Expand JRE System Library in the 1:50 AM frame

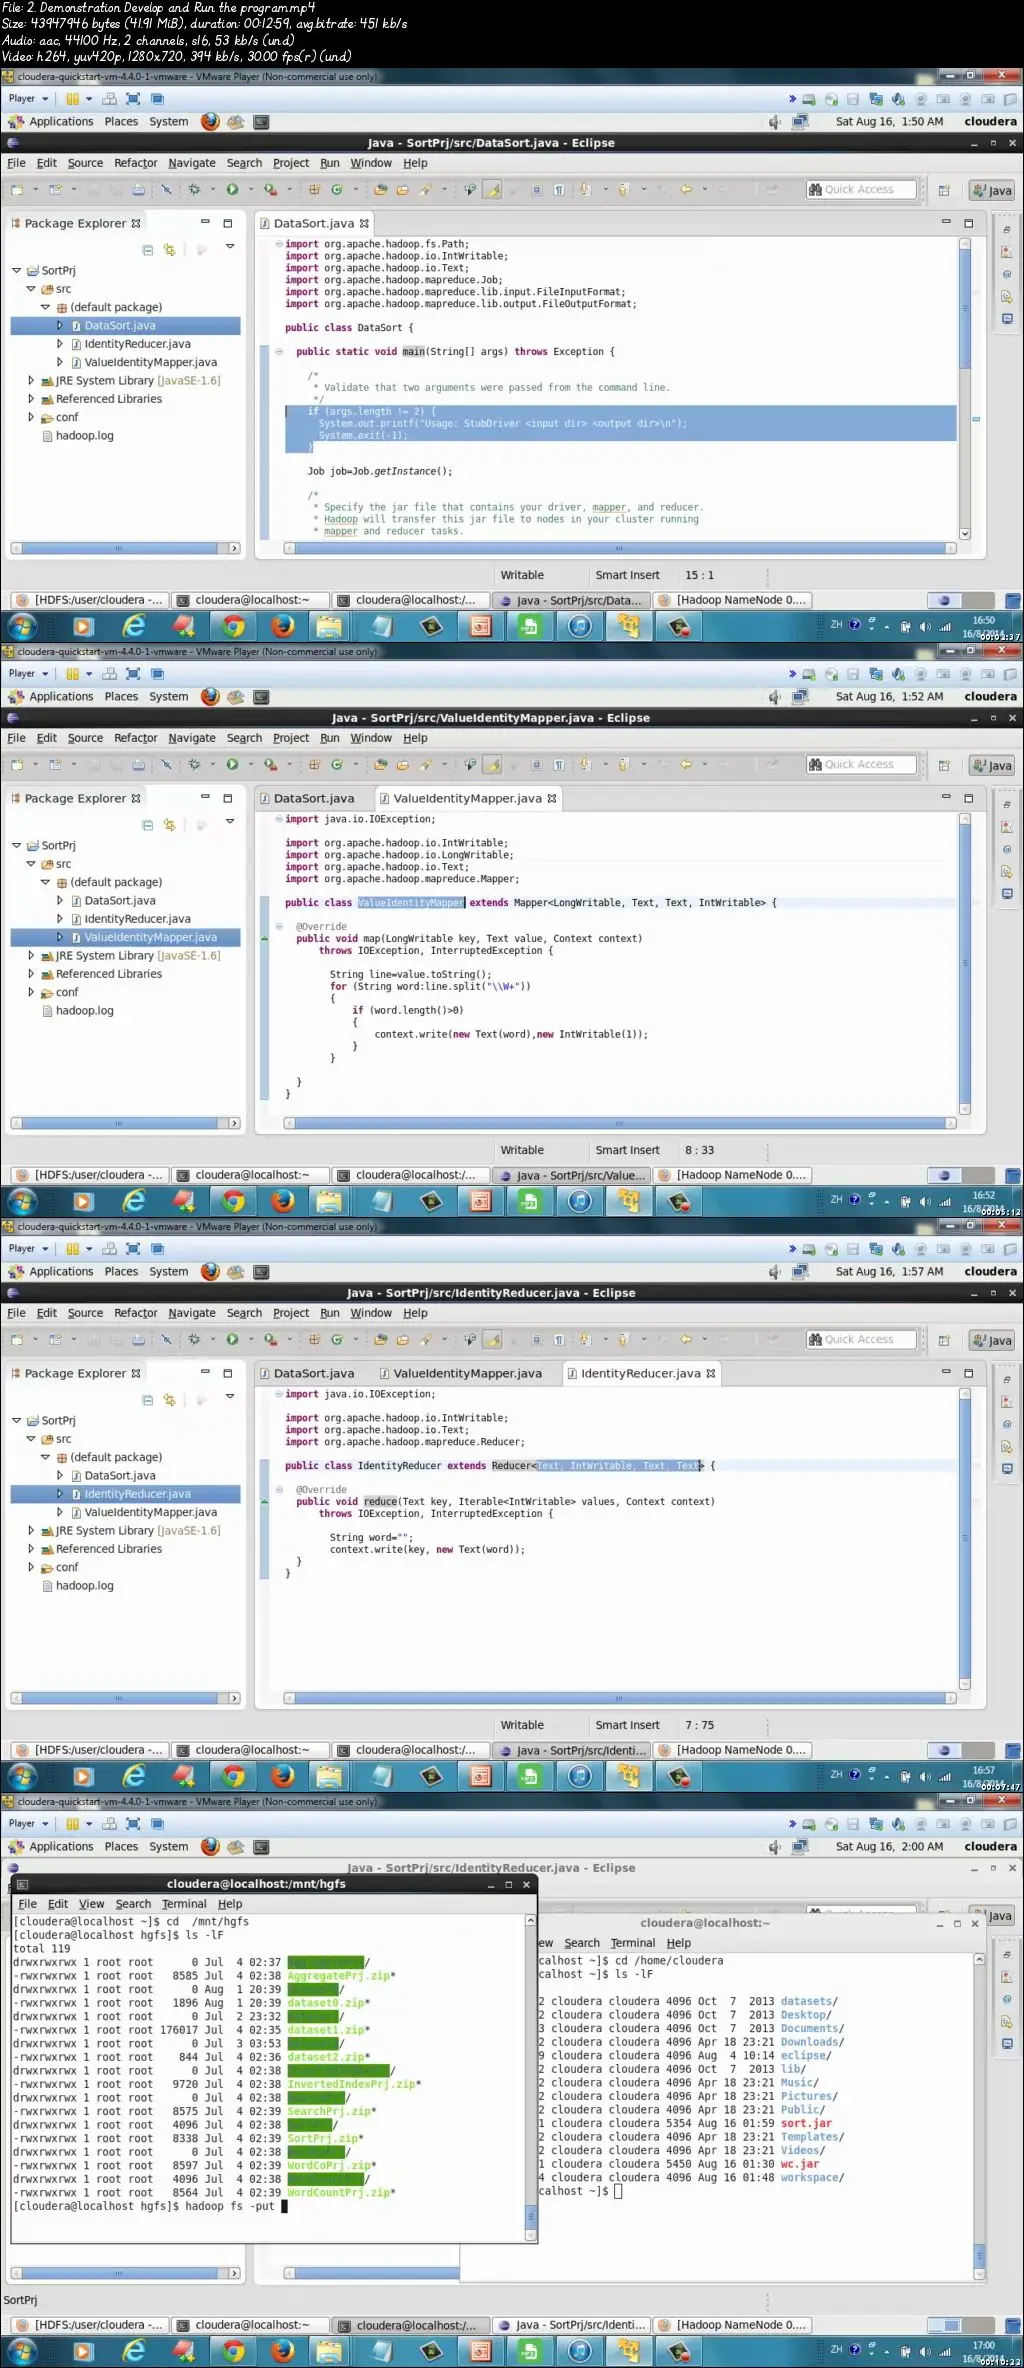[x=31, y=381]
